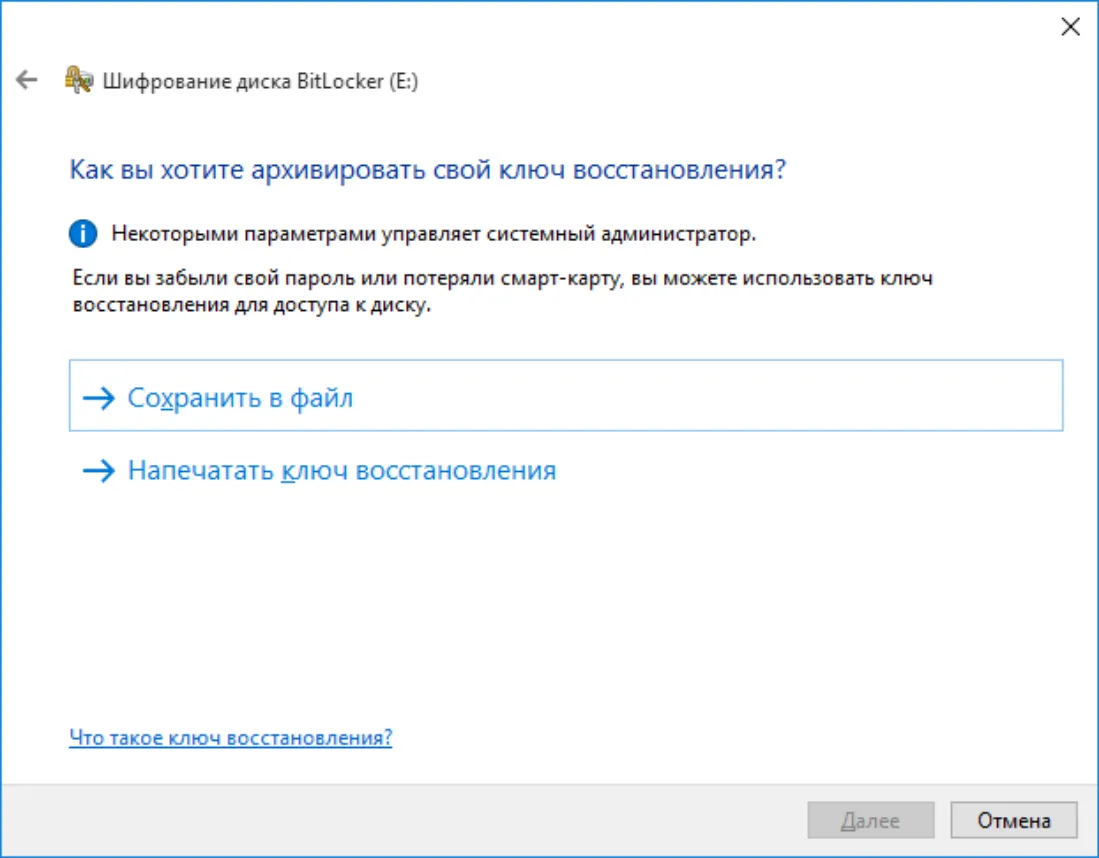Choose "Напечатать ключ восстановления" option
Viewport: 1099px width, 858px height.
click(566, 470)
